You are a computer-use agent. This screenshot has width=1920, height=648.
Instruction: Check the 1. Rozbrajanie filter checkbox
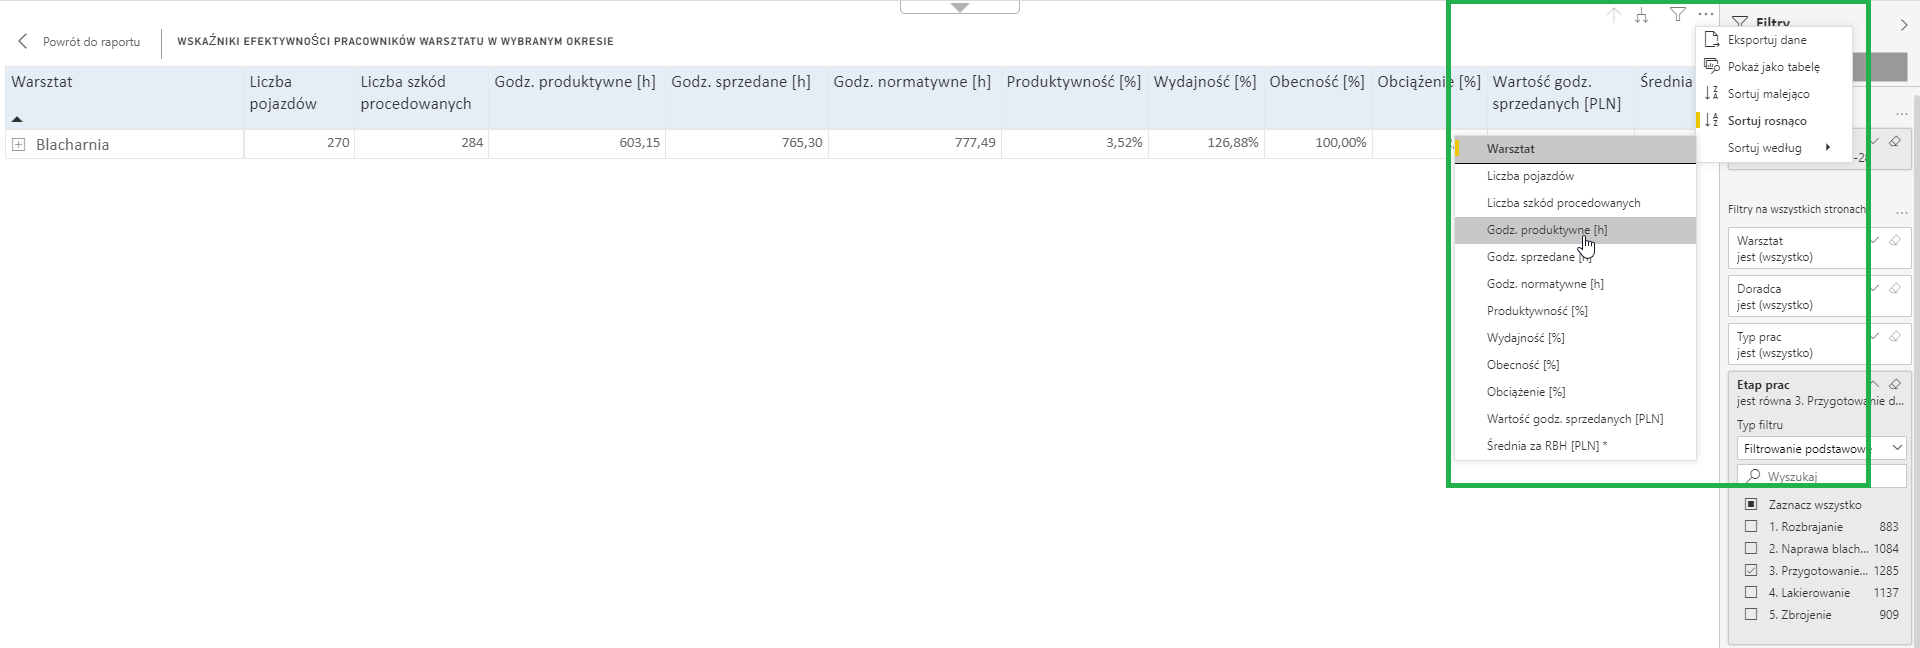[1751, 526]
